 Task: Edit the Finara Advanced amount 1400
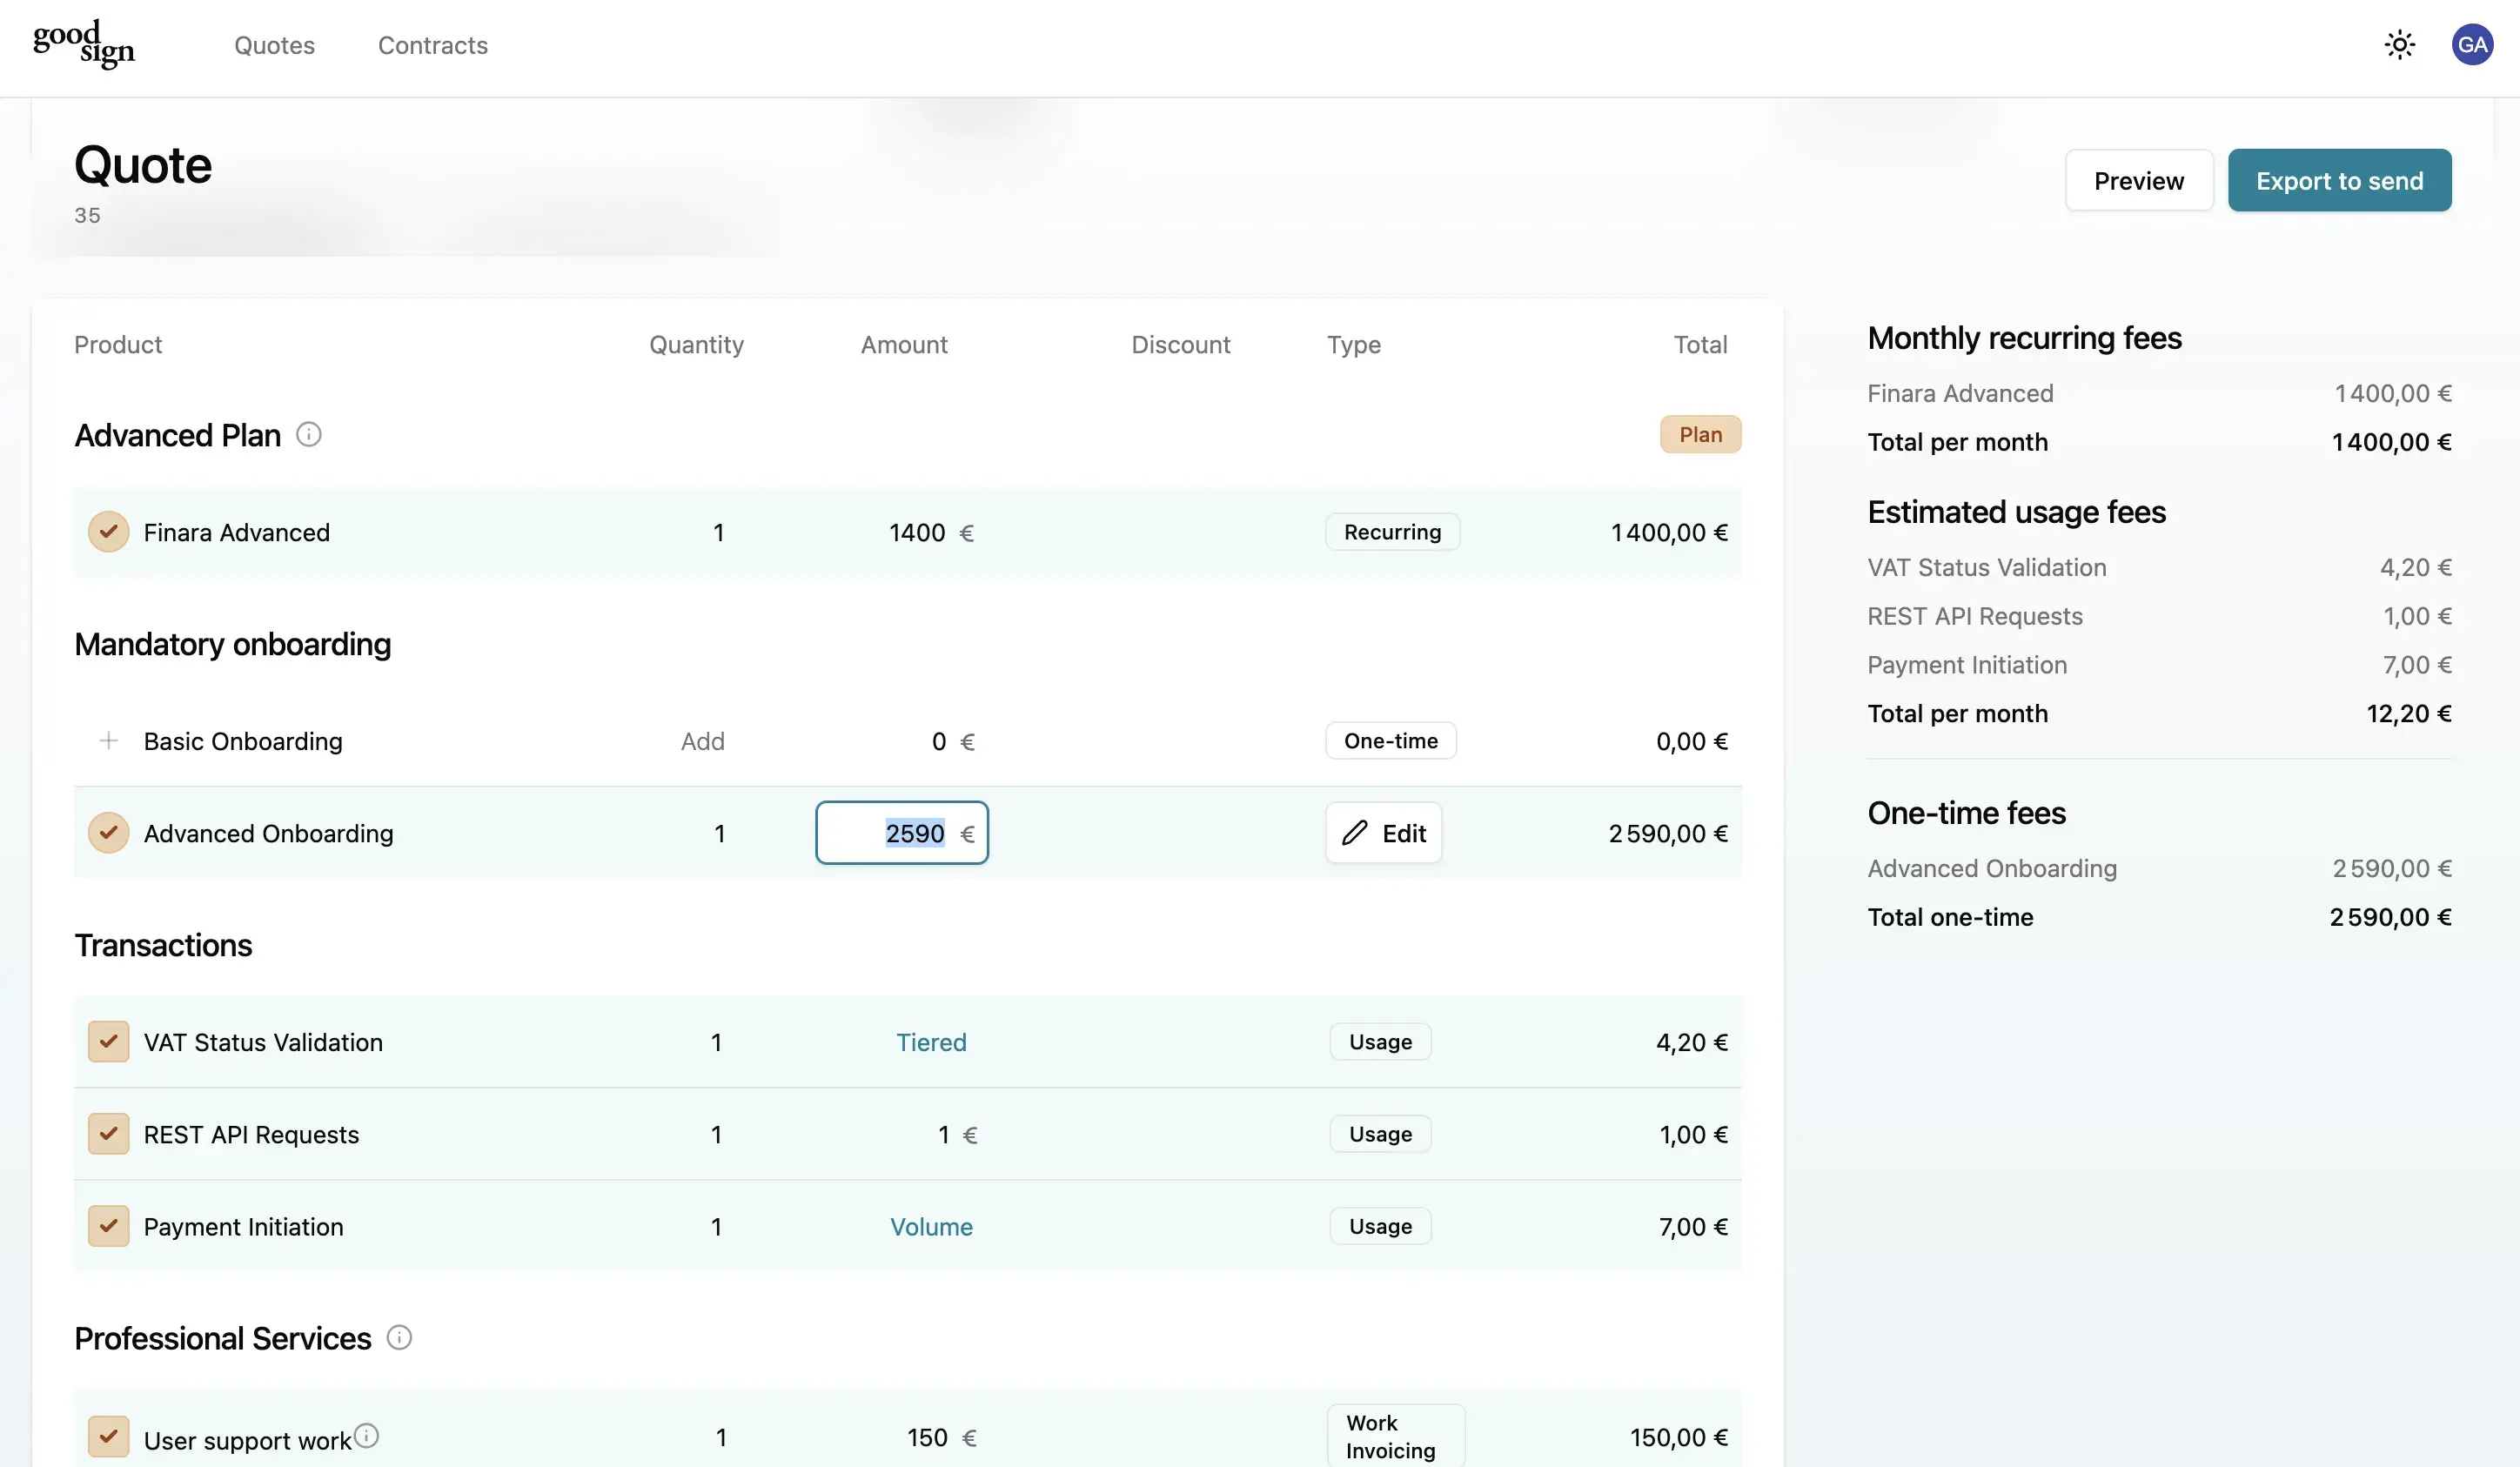917,533
